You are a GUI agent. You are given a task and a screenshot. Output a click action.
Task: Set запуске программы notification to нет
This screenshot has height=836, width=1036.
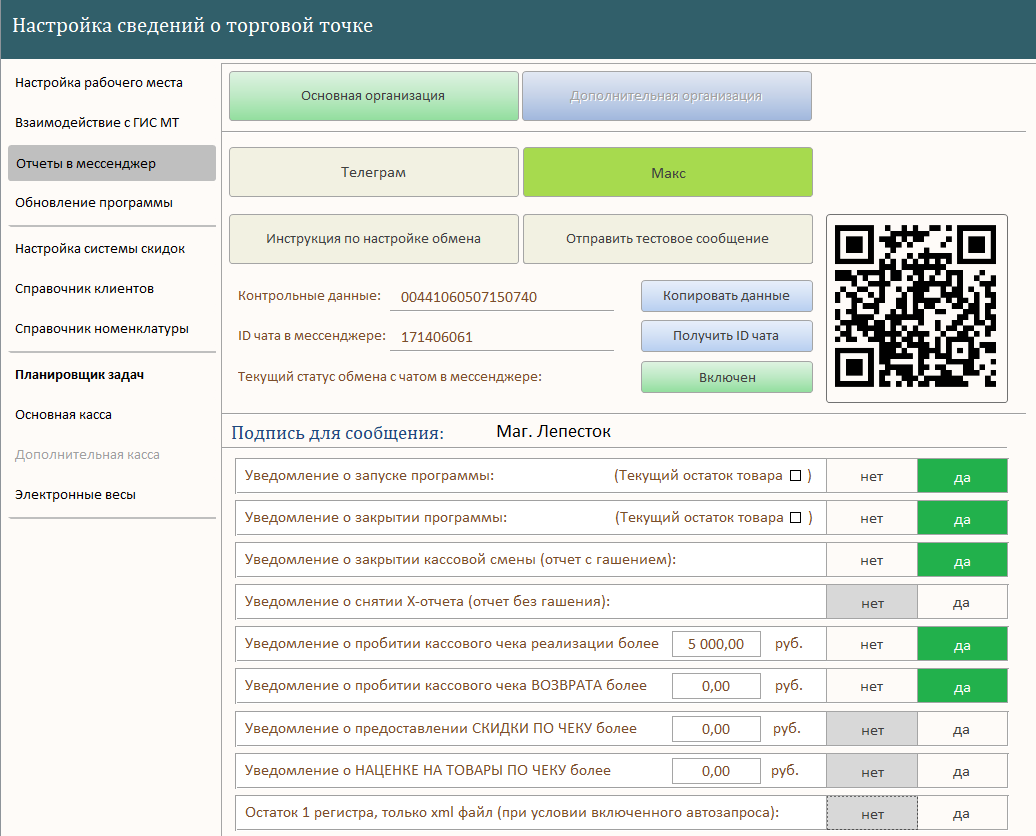click(871, 476)
